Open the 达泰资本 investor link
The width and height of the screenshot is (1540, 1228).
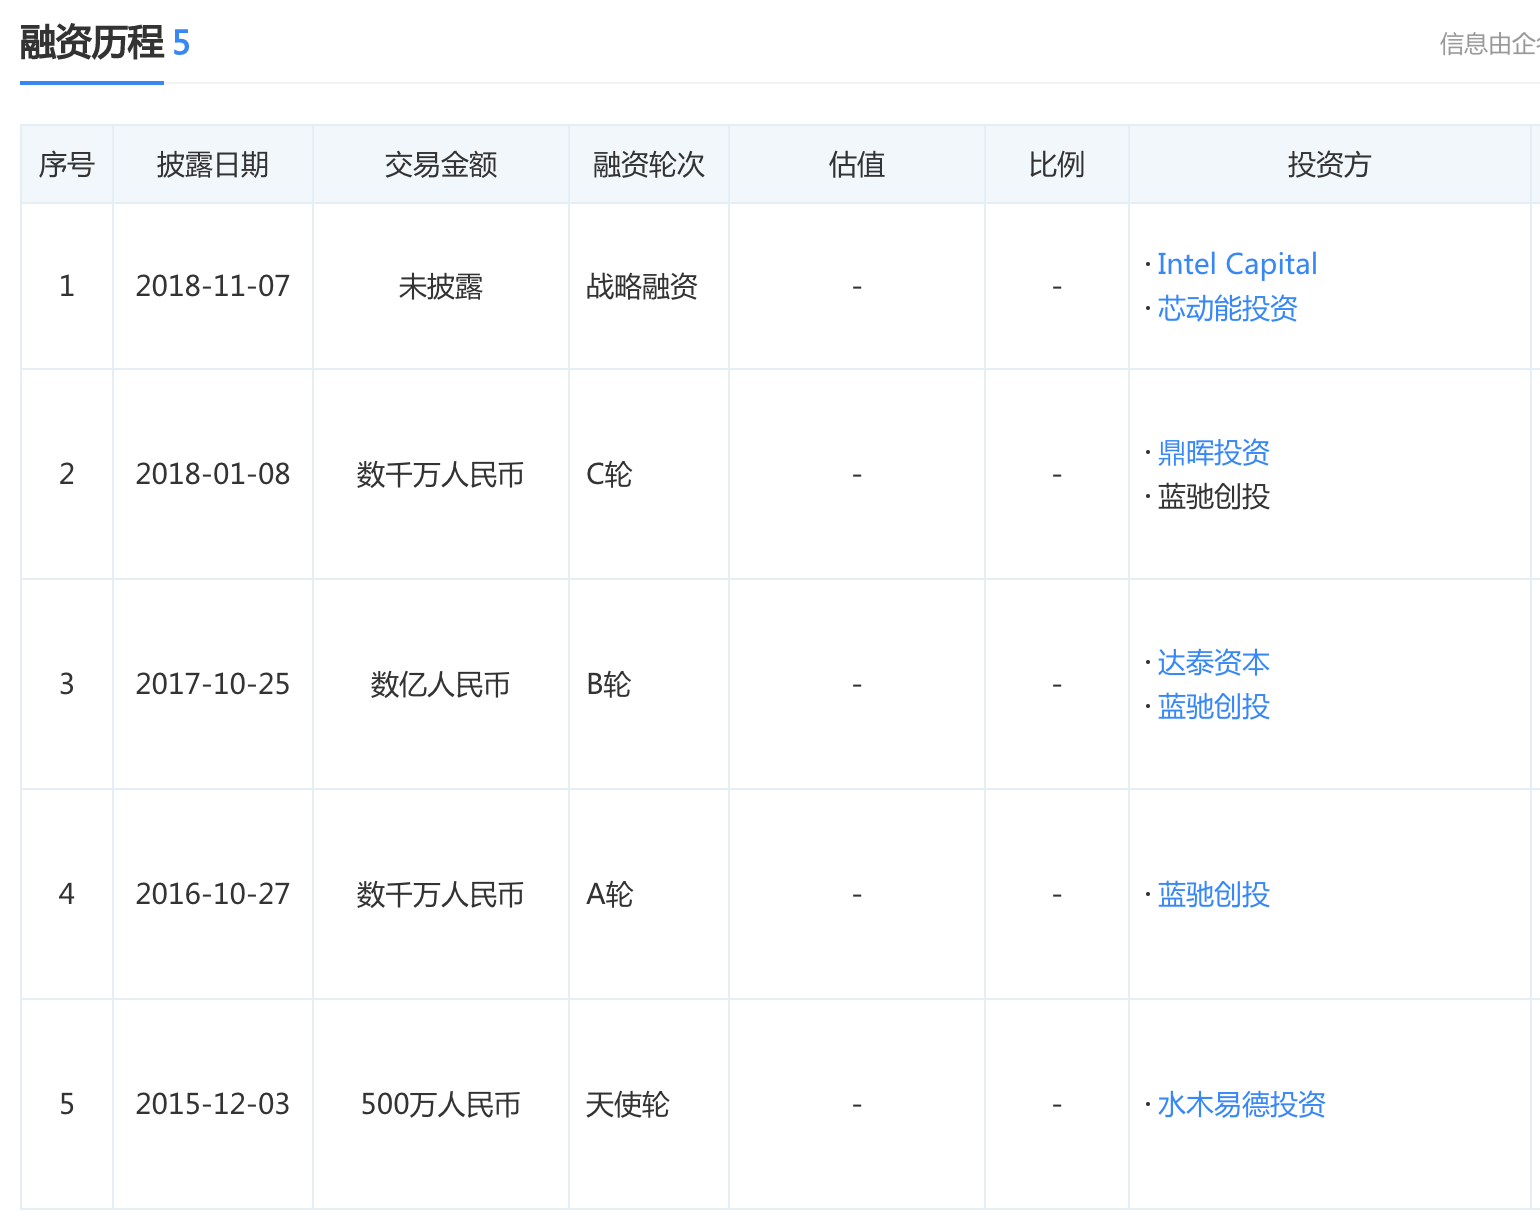(x=1213, y=662)
